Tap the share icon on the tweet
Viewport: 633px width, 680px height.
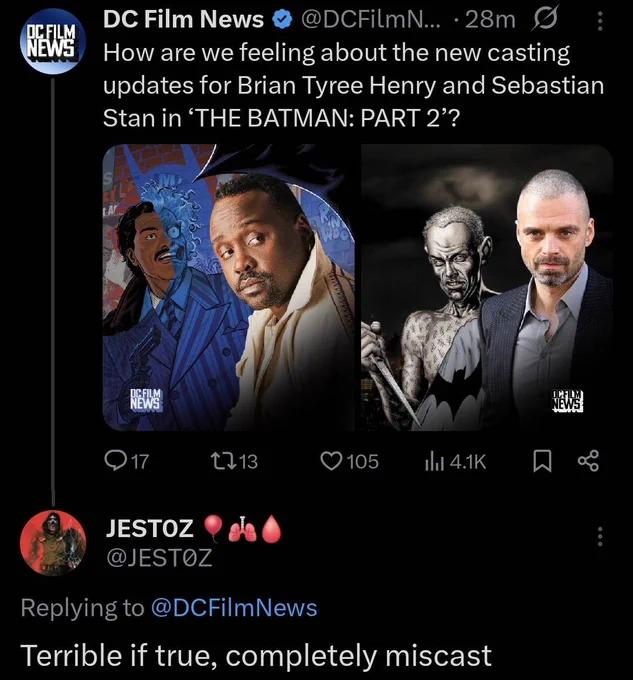point(589,461)
